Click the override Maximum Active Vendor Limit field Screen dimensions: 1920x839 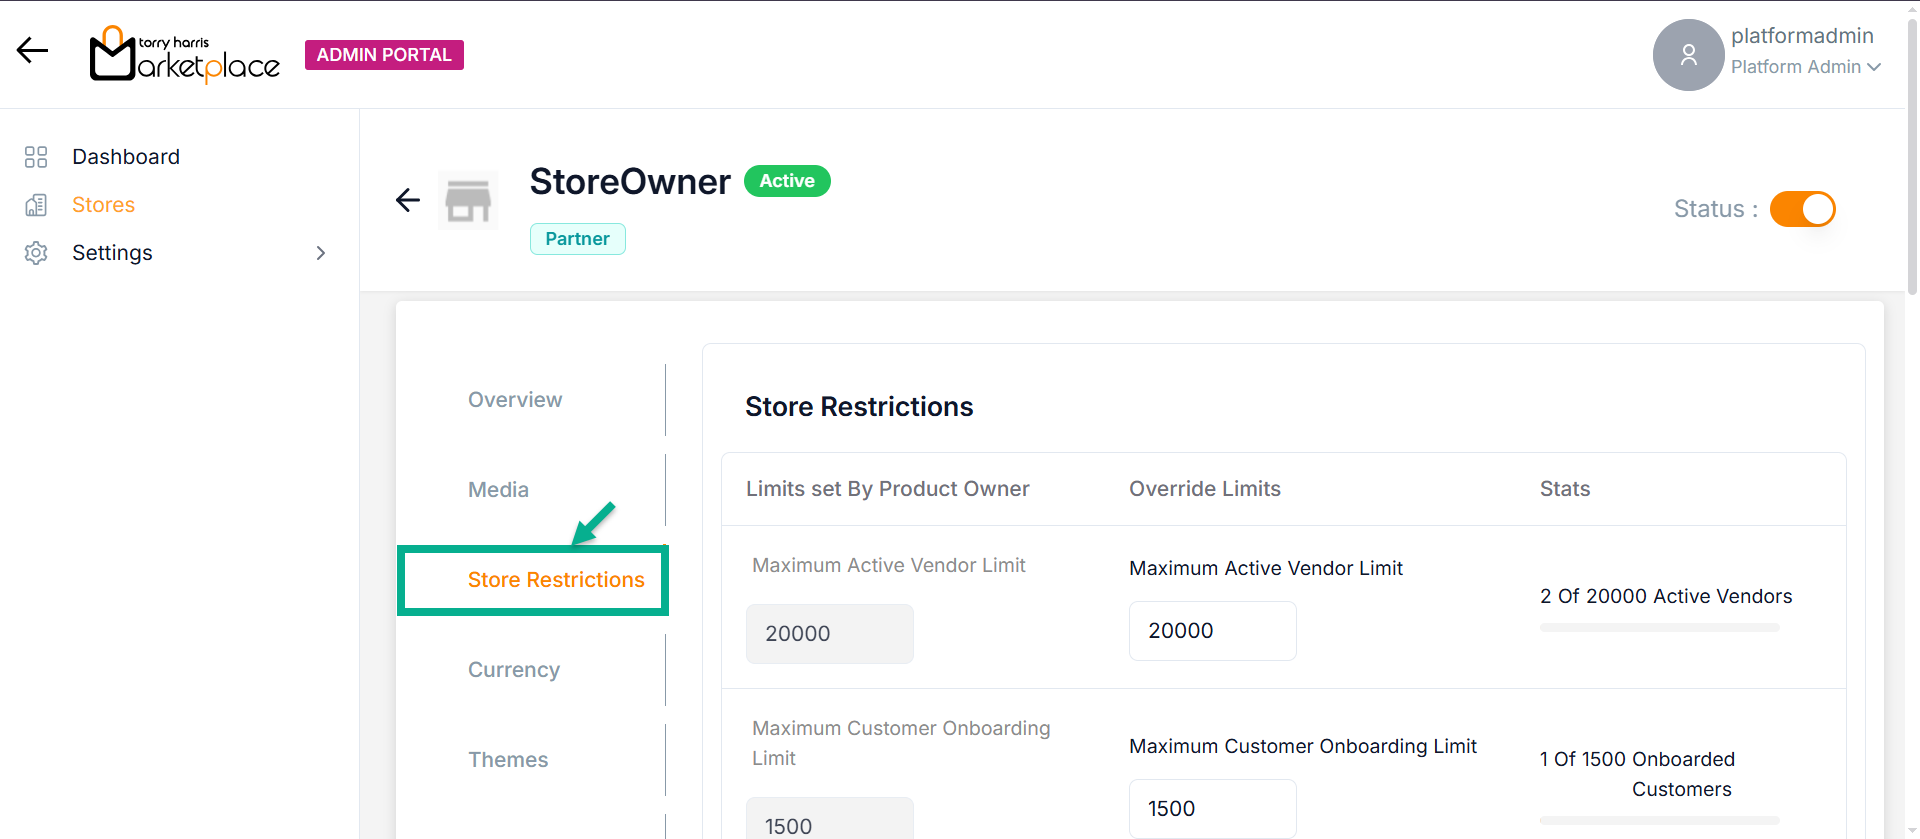[x=1212, y=631]
